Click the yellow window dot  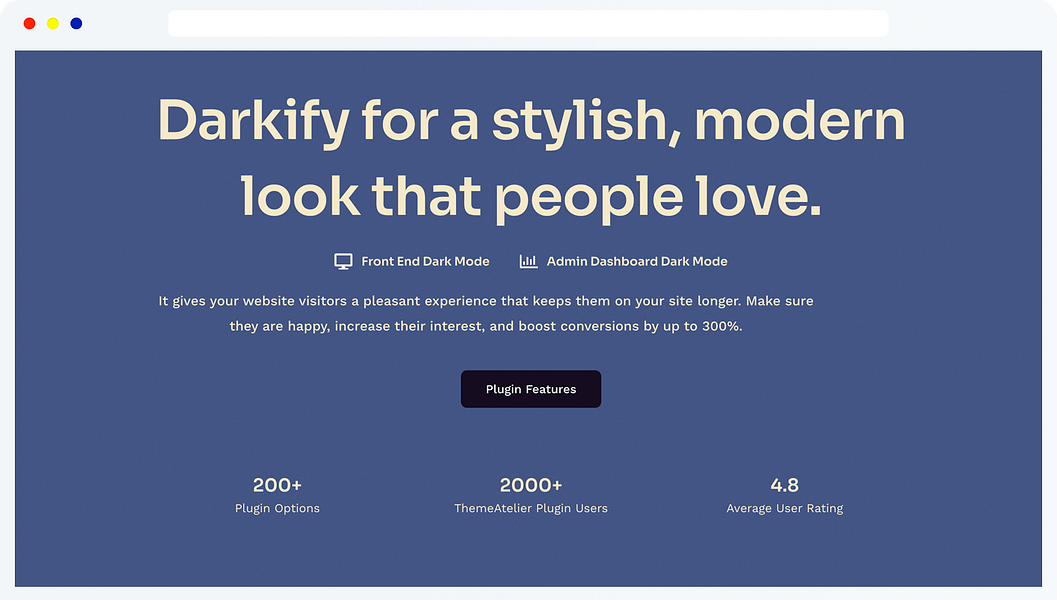[53, 23]
